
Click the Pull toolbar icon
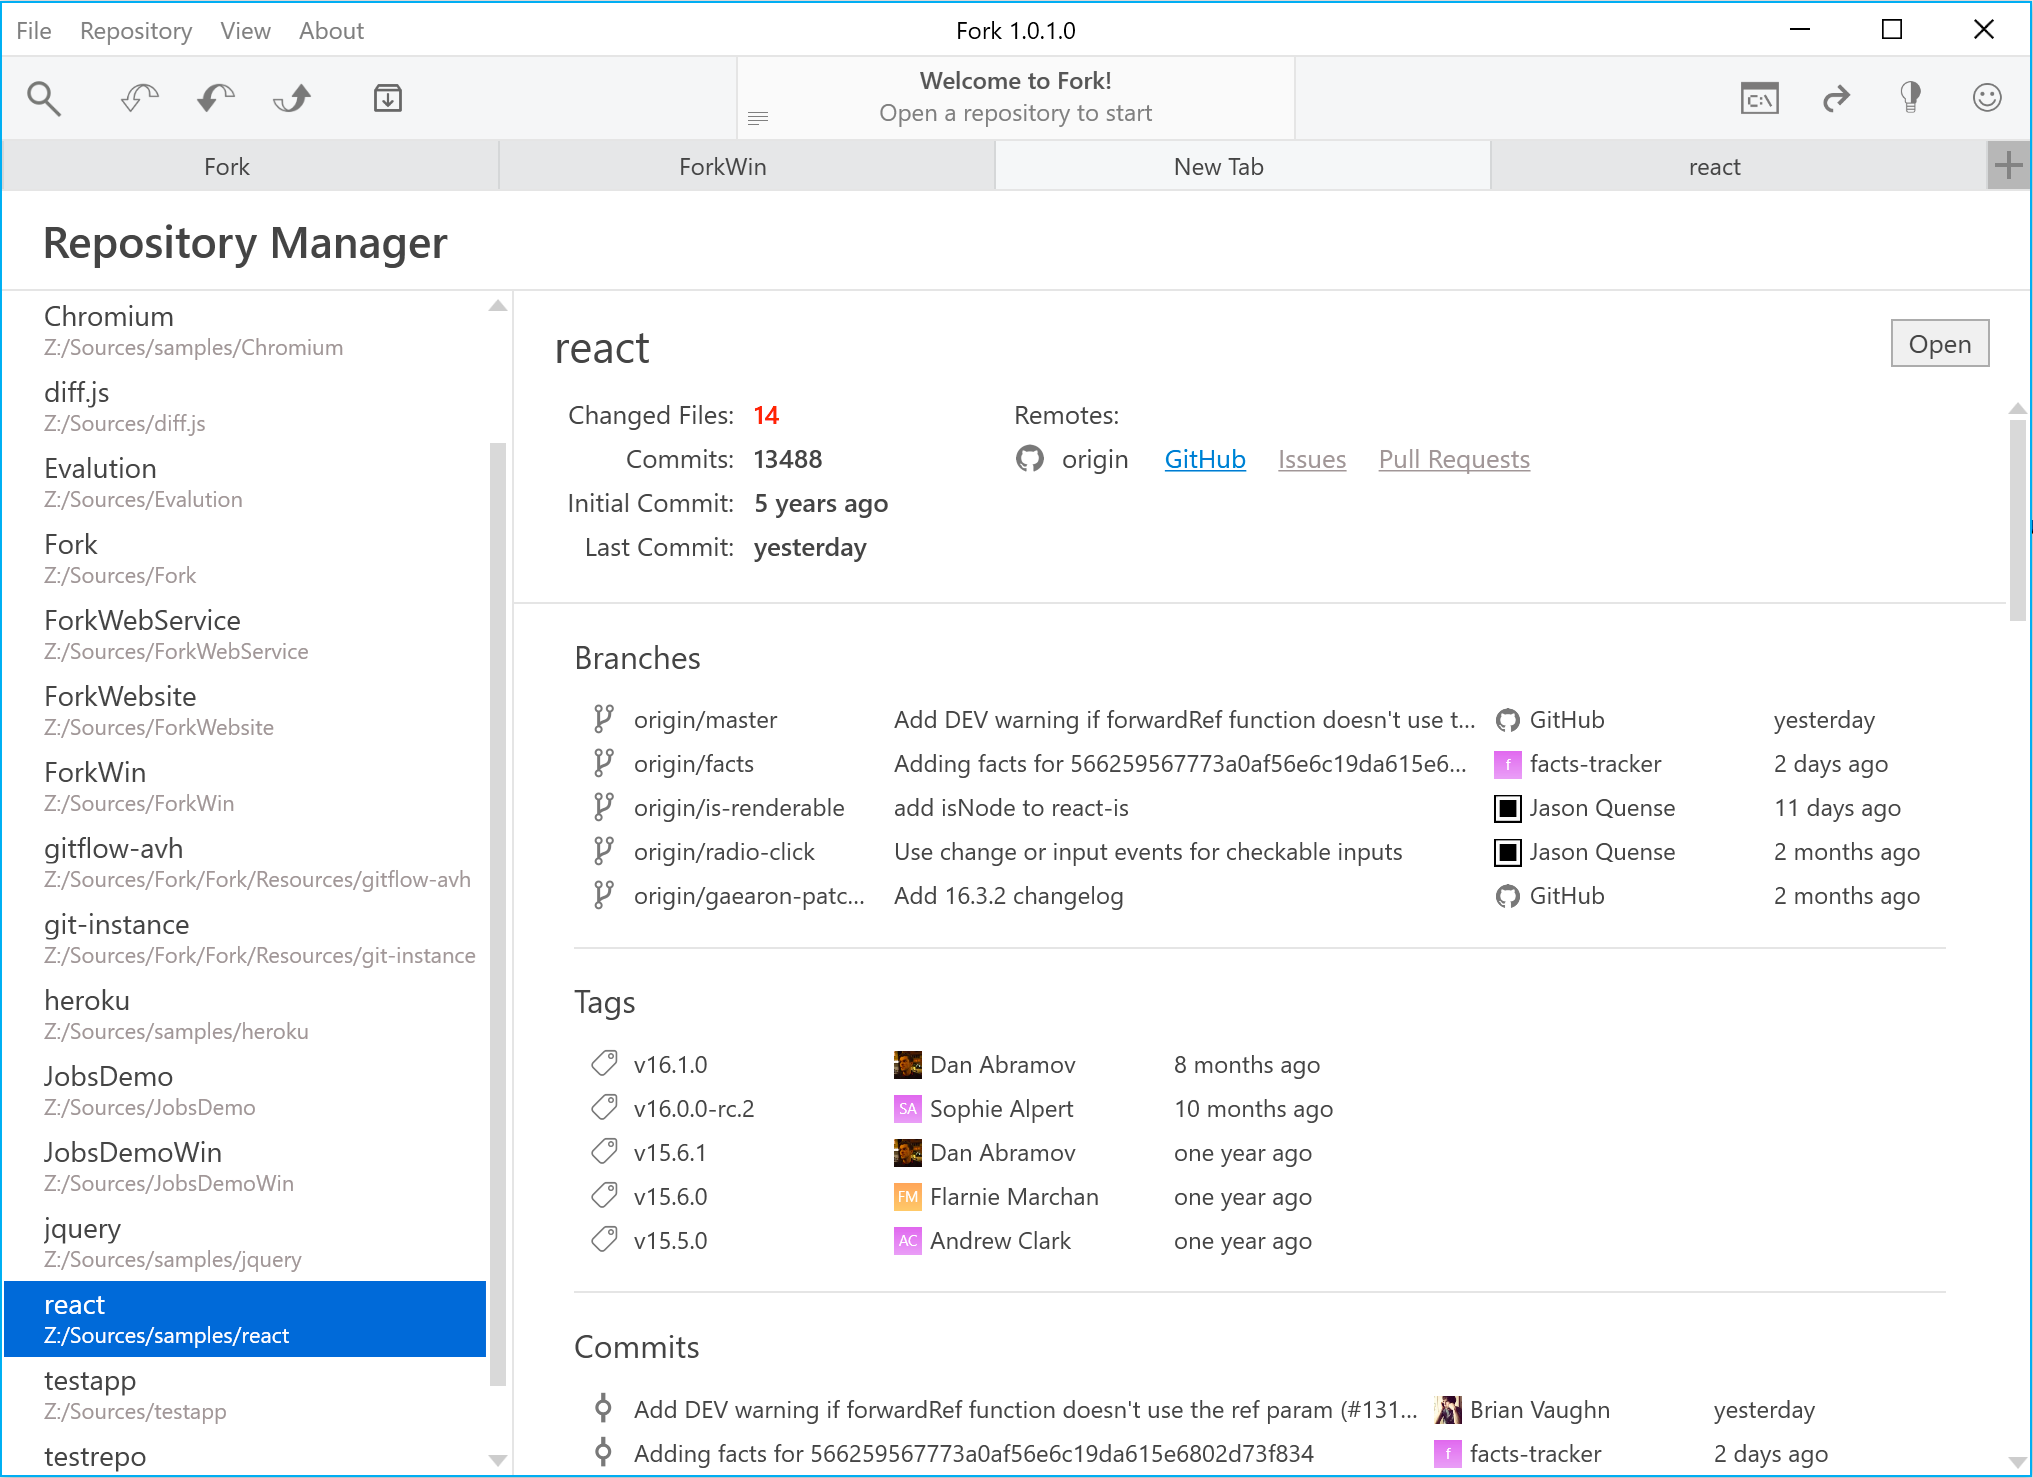[215, 98]
